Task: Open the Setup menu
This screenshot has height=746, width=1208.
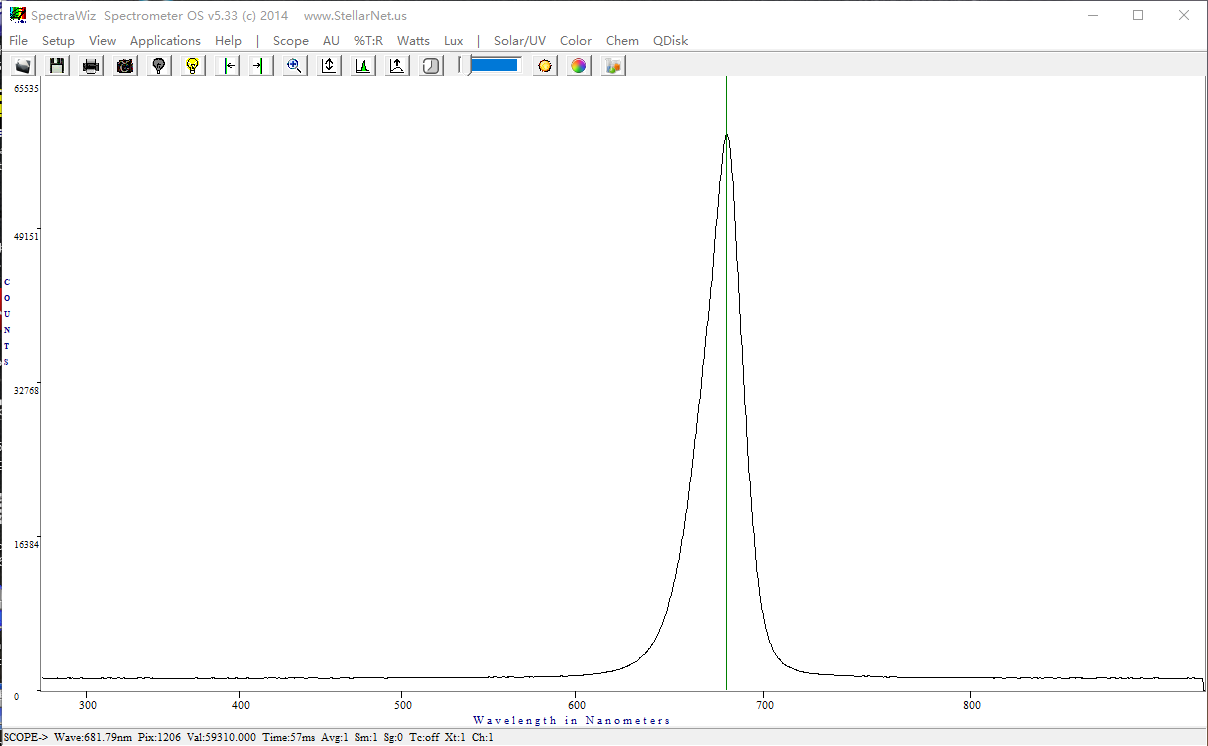Action: pyautogui.click(x=58, y=41)
